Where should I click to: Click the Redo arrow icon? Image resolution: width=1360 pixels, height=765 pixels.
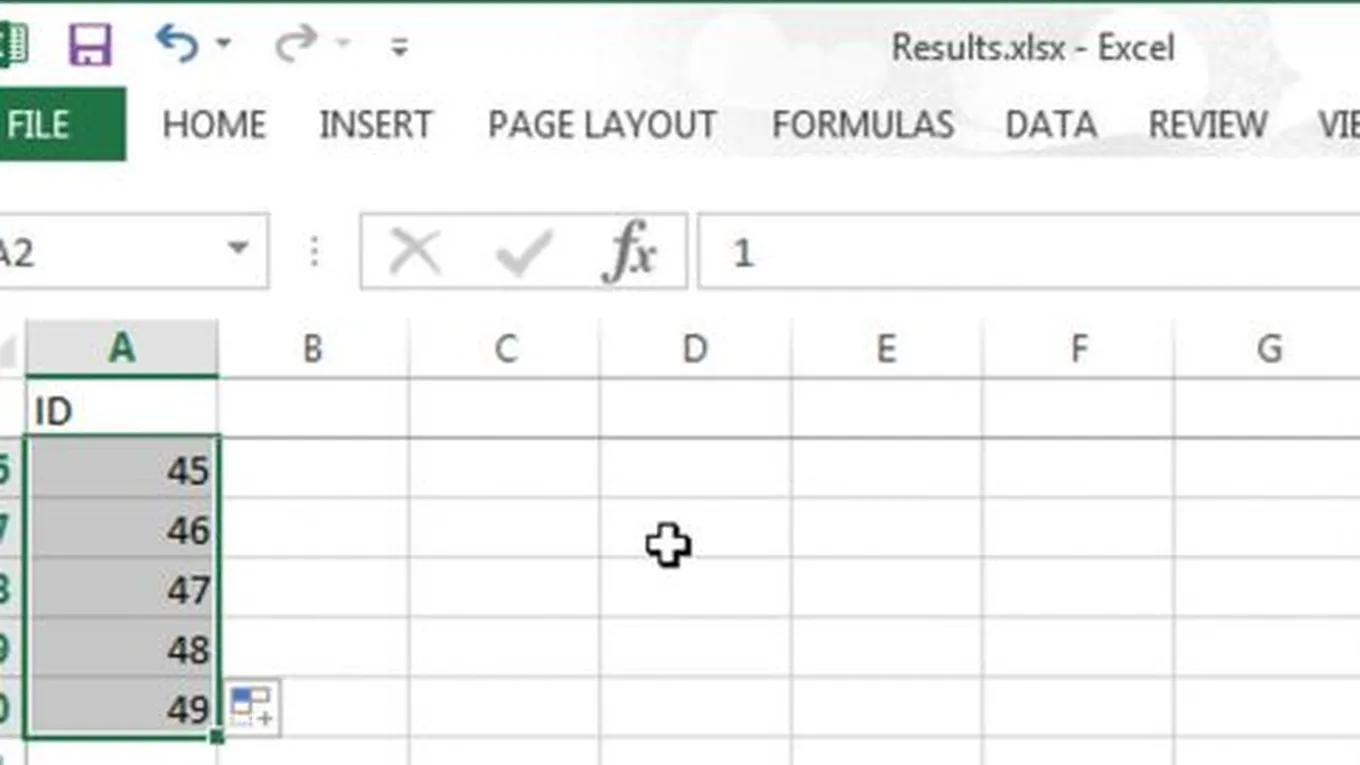[296, 44]
